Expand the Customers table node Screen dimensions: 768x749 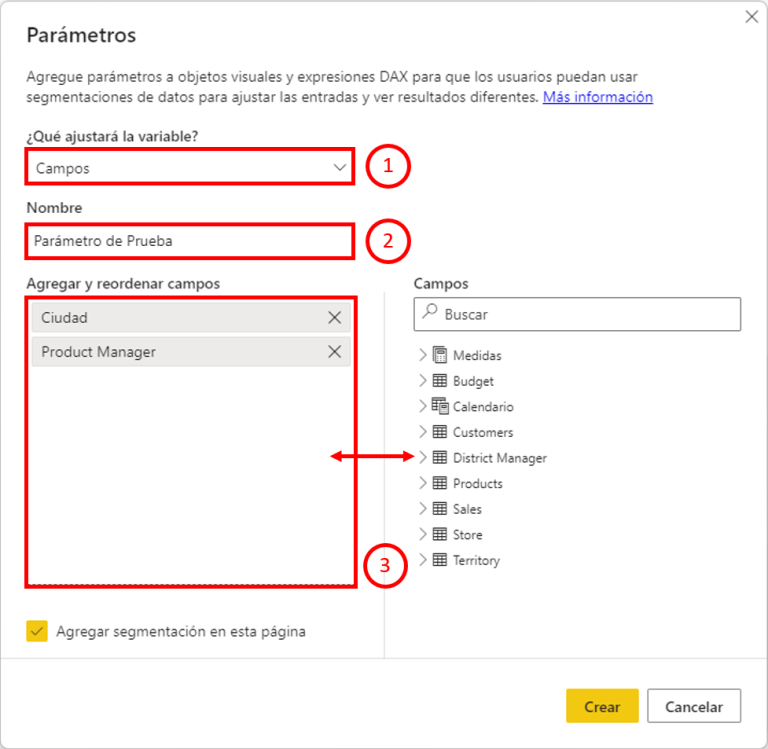[x=423, y=432]
